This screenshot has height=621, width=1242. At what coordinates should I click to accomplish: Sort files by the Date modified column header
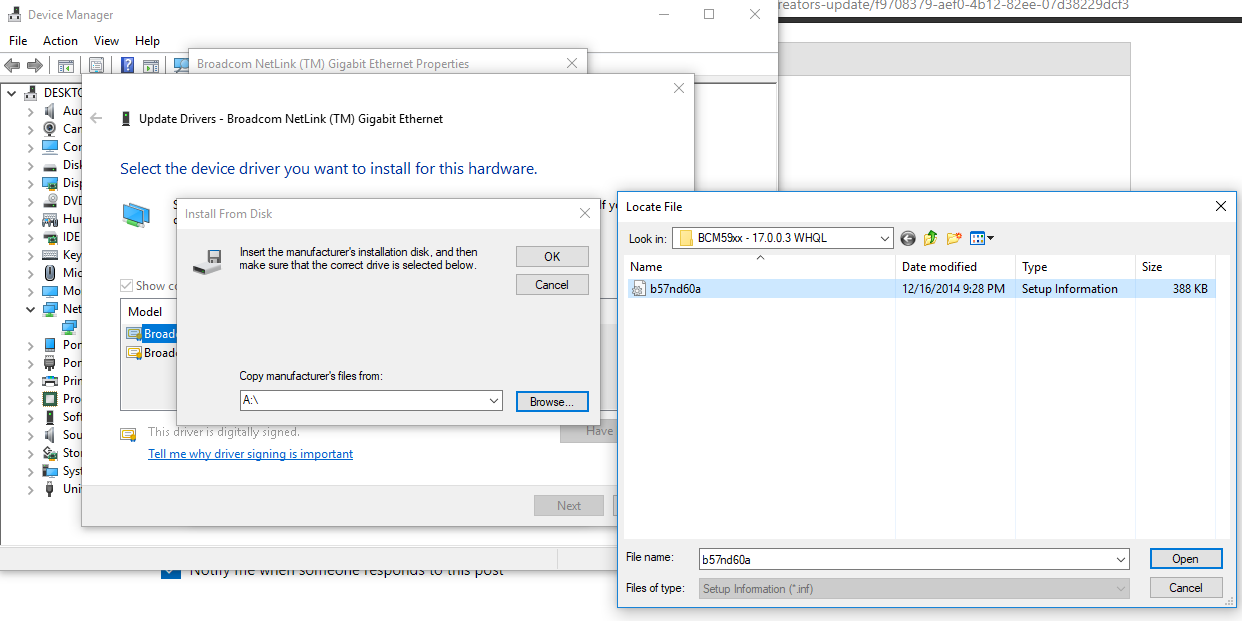tap(955, 267)
